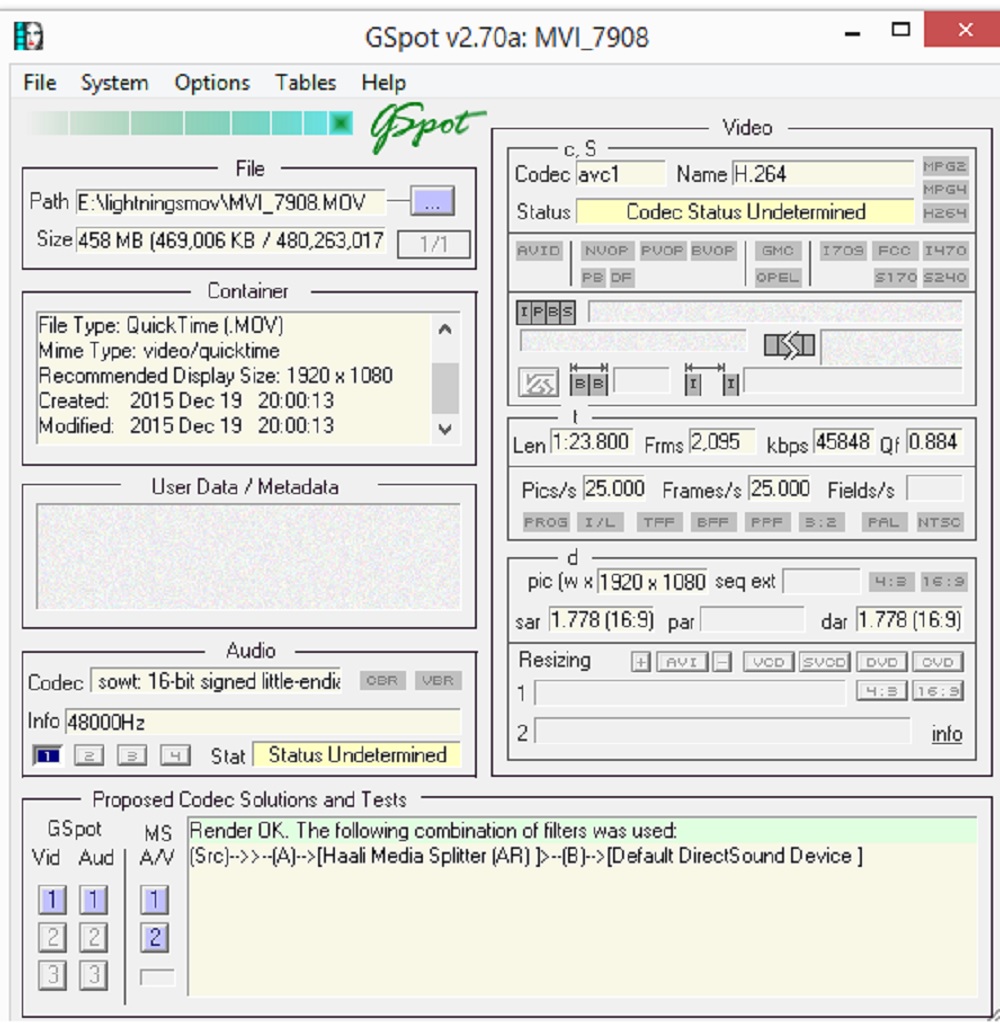Click the DVD resizing preset button
The image size is (1000, 1023).
[x=881, y=662]
